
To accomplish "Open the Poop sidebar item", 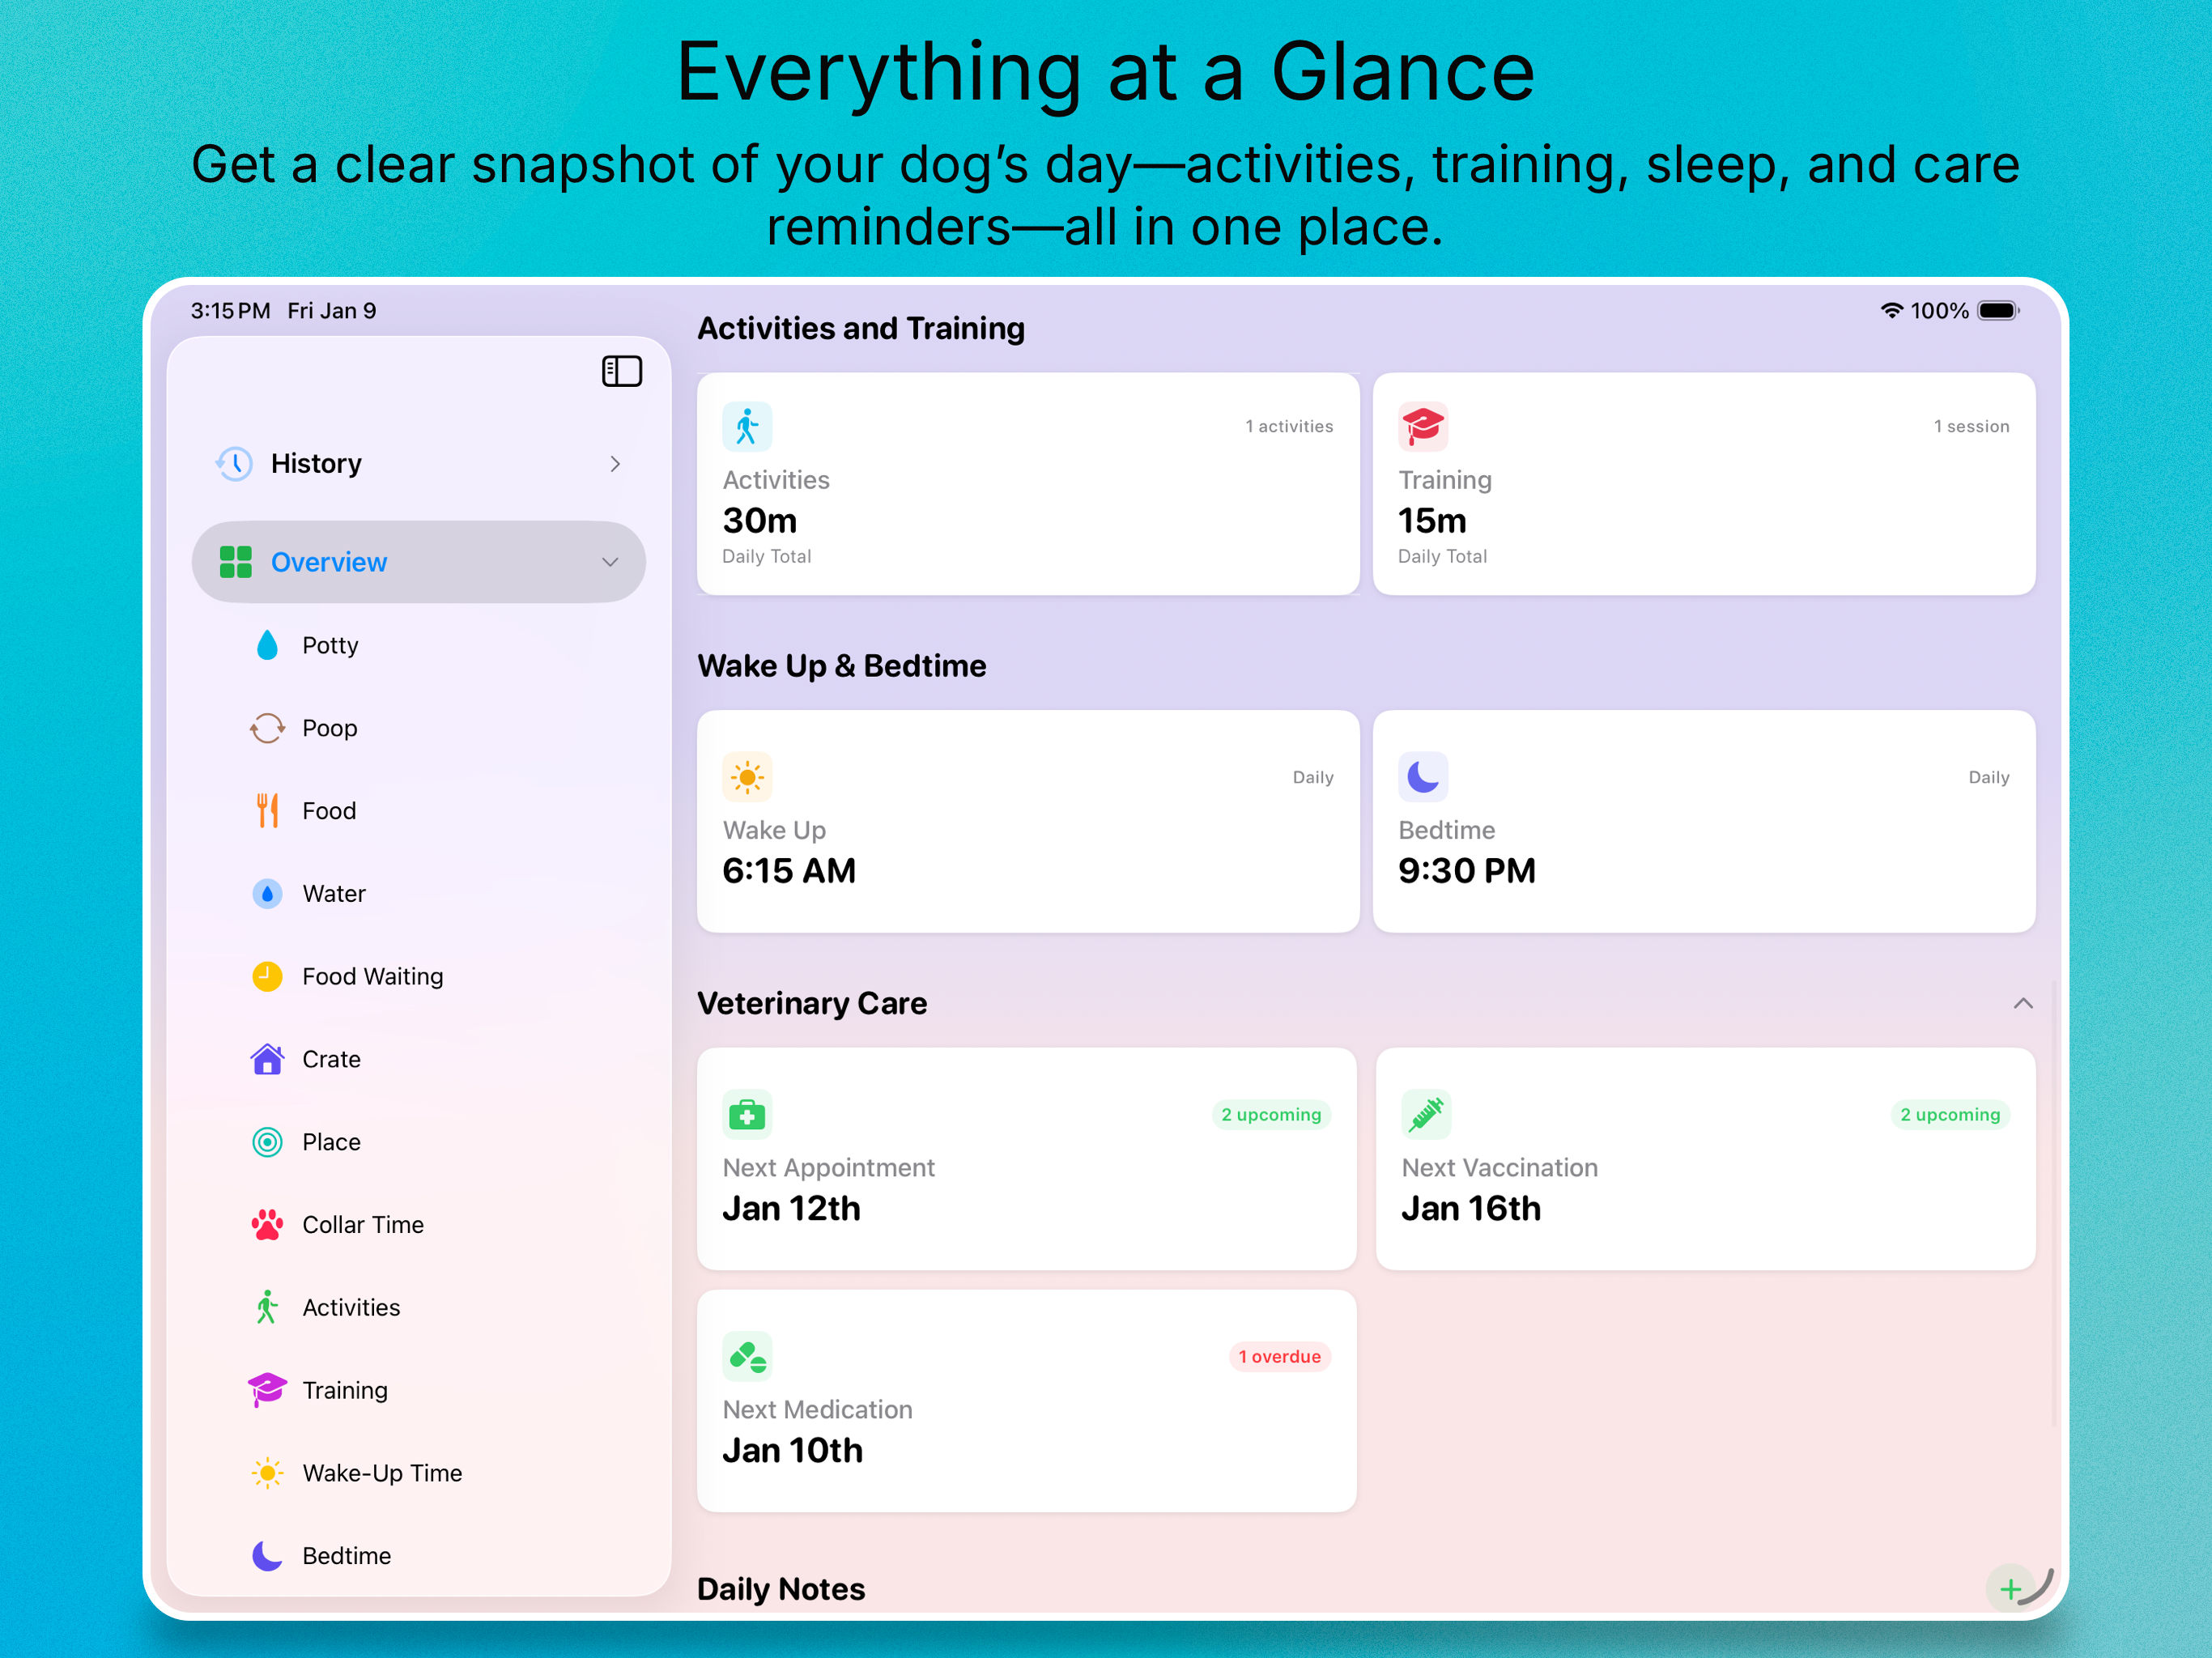I will 418,728.
